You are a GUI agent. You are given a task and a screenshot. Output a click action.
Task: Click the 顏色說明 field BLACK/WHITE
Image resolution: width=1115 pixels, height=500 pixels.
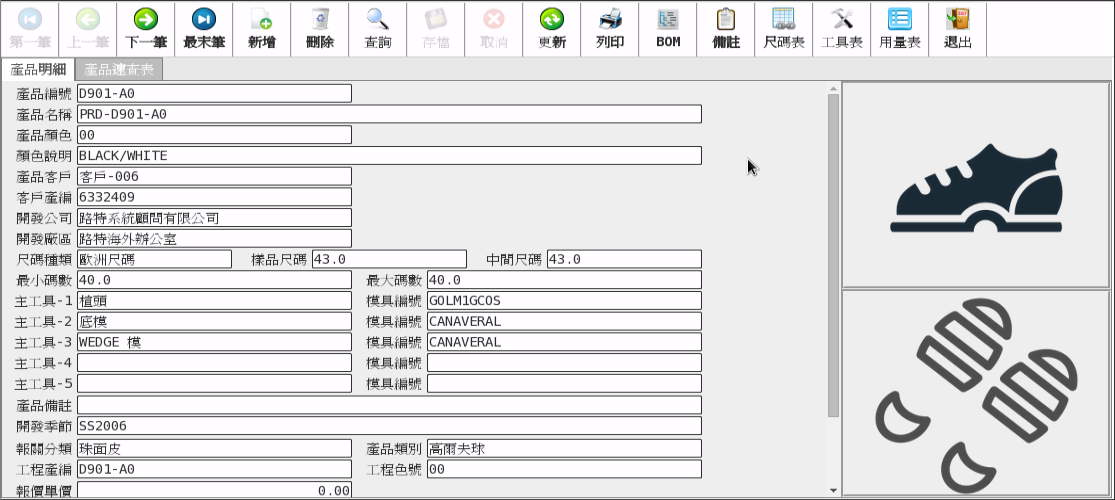(389, 155)
